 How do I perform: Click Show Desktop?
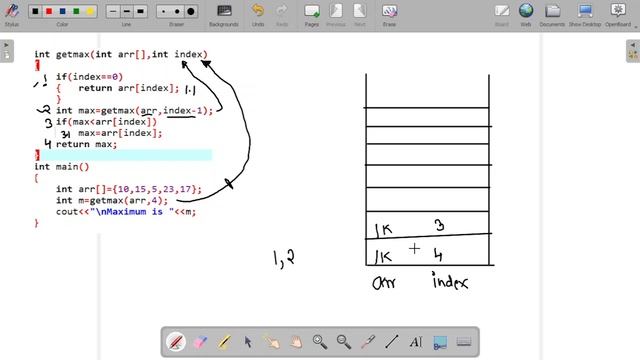tap(585, 15)
